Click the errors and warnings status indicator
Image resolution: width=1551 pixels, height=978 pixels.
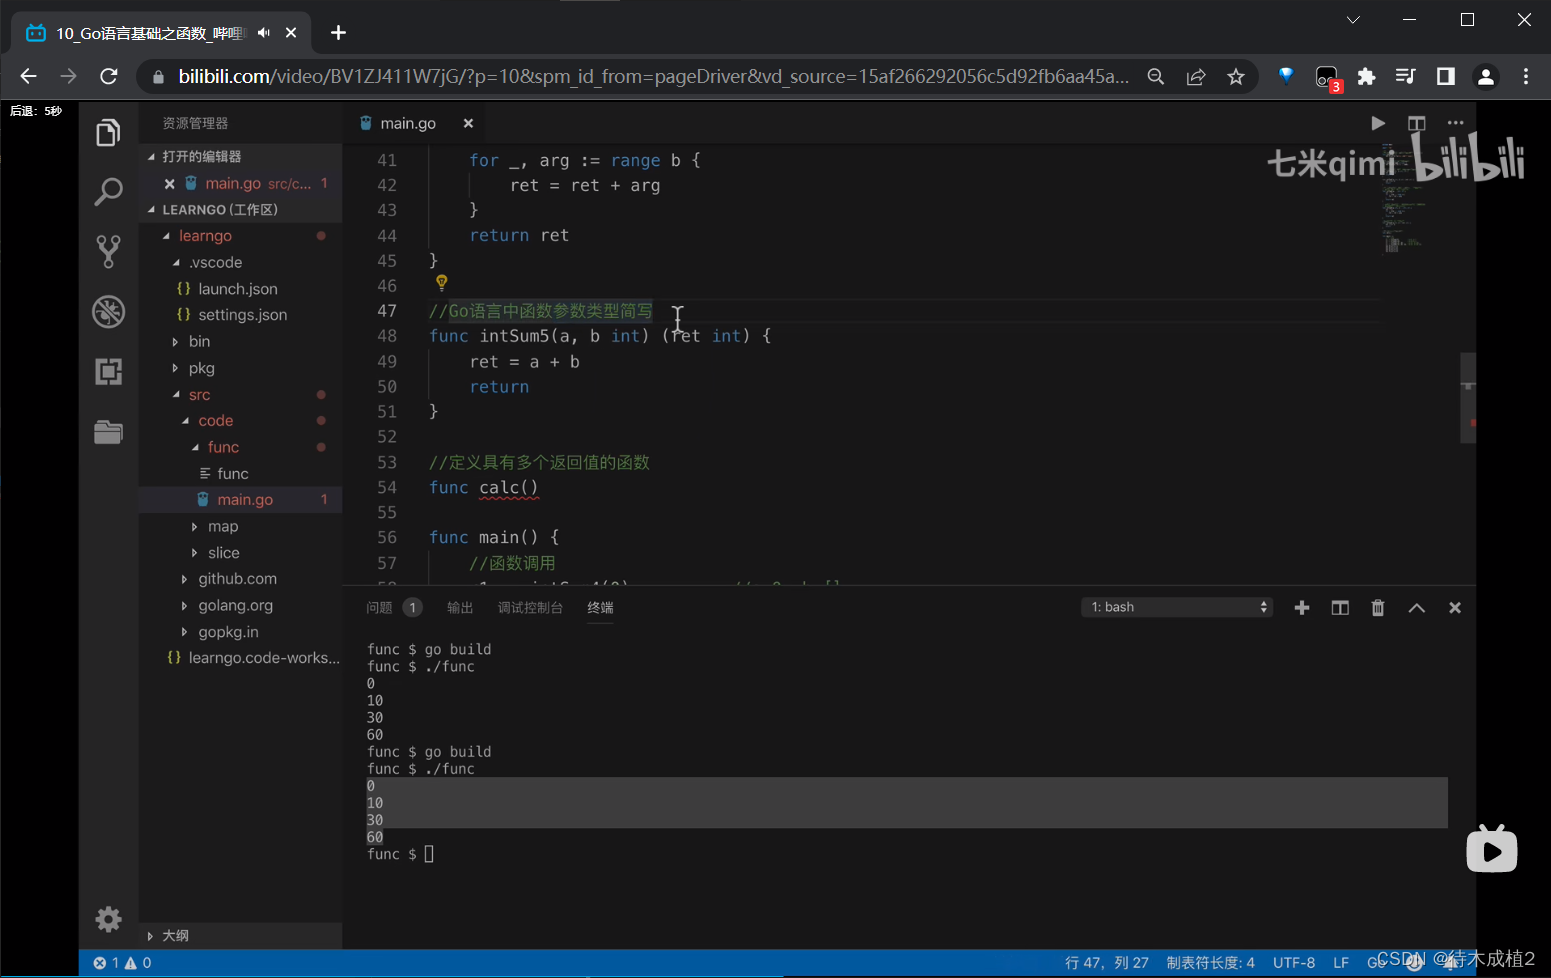pyautogui.click(x=122, y=962)
